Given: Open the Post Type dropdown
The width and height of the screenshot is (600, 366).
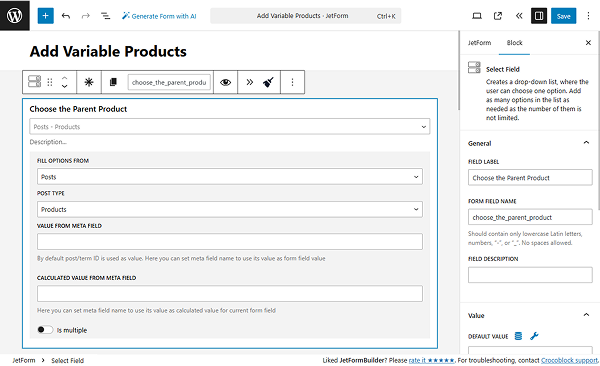Looking at the screenshot, I should click(x=230, y=209).
